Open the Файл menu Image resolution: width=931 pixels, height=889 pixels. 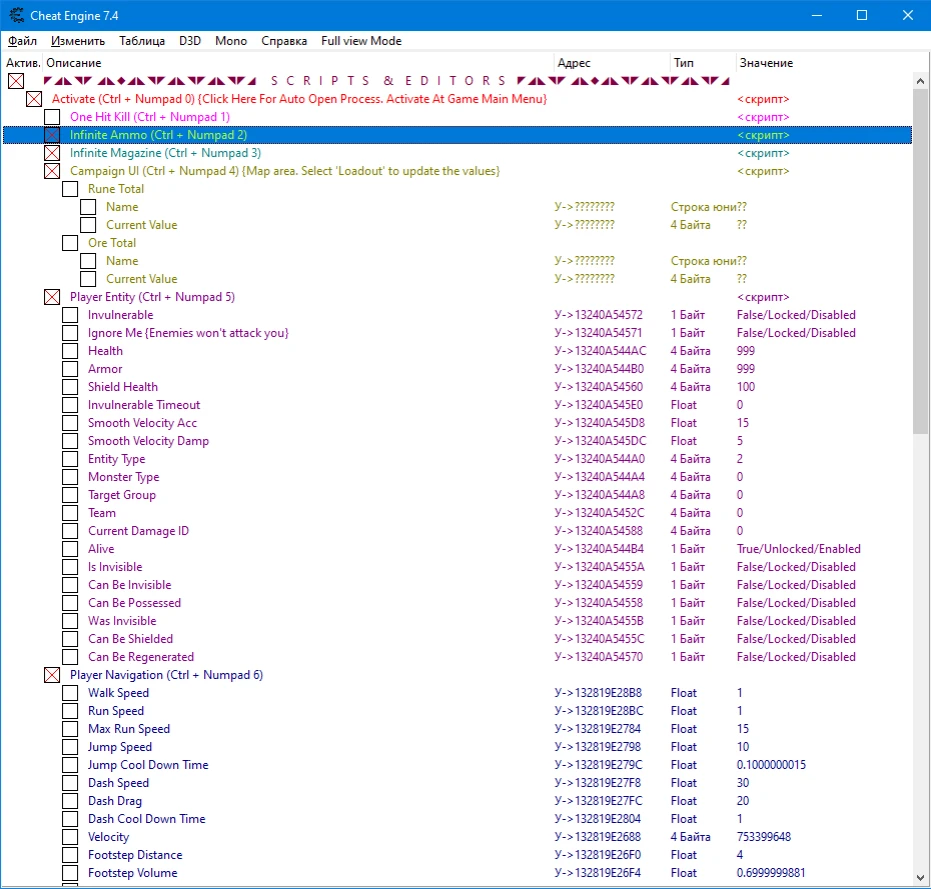(x=22, y=41)
